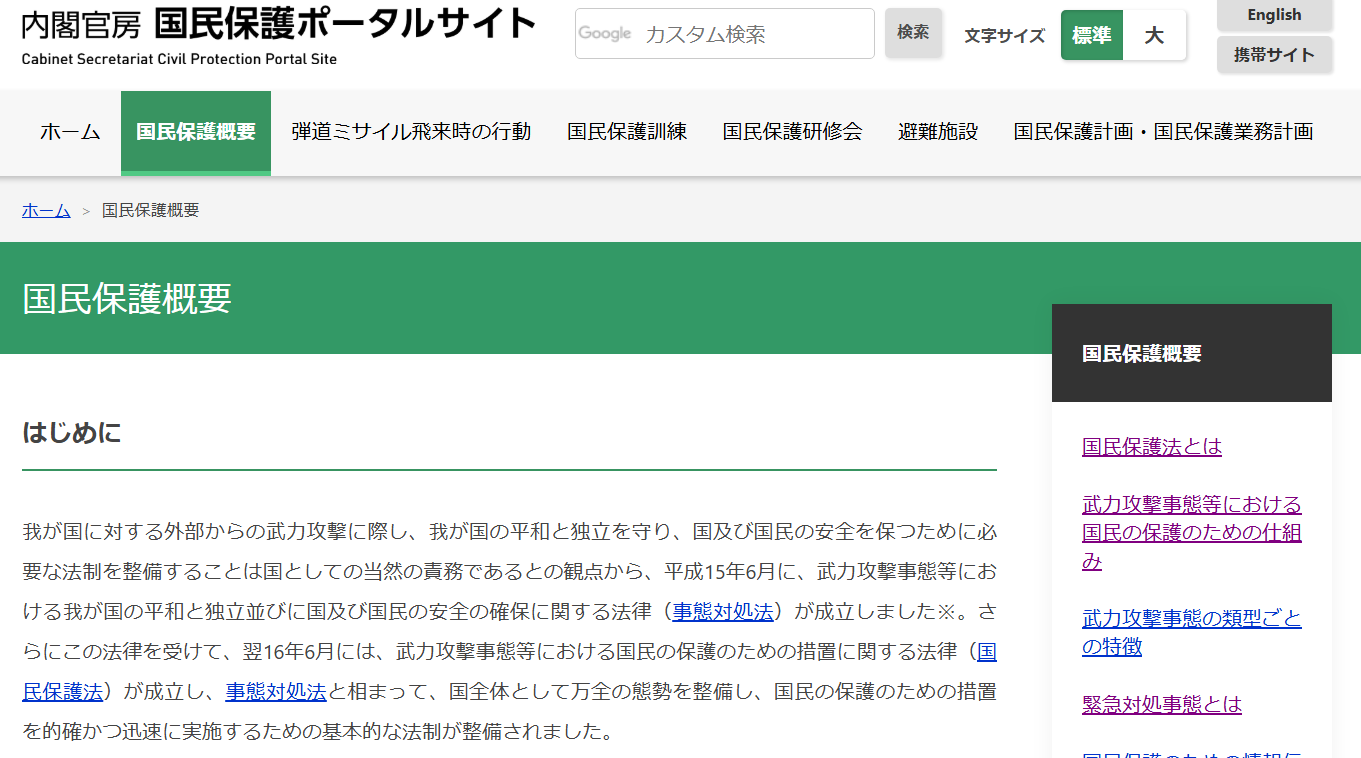Viewport: 1361px width, 758px height.
Task: Open the 国民保護研修会 menu item
Action: pyautogui.click(x=792, y=132)
